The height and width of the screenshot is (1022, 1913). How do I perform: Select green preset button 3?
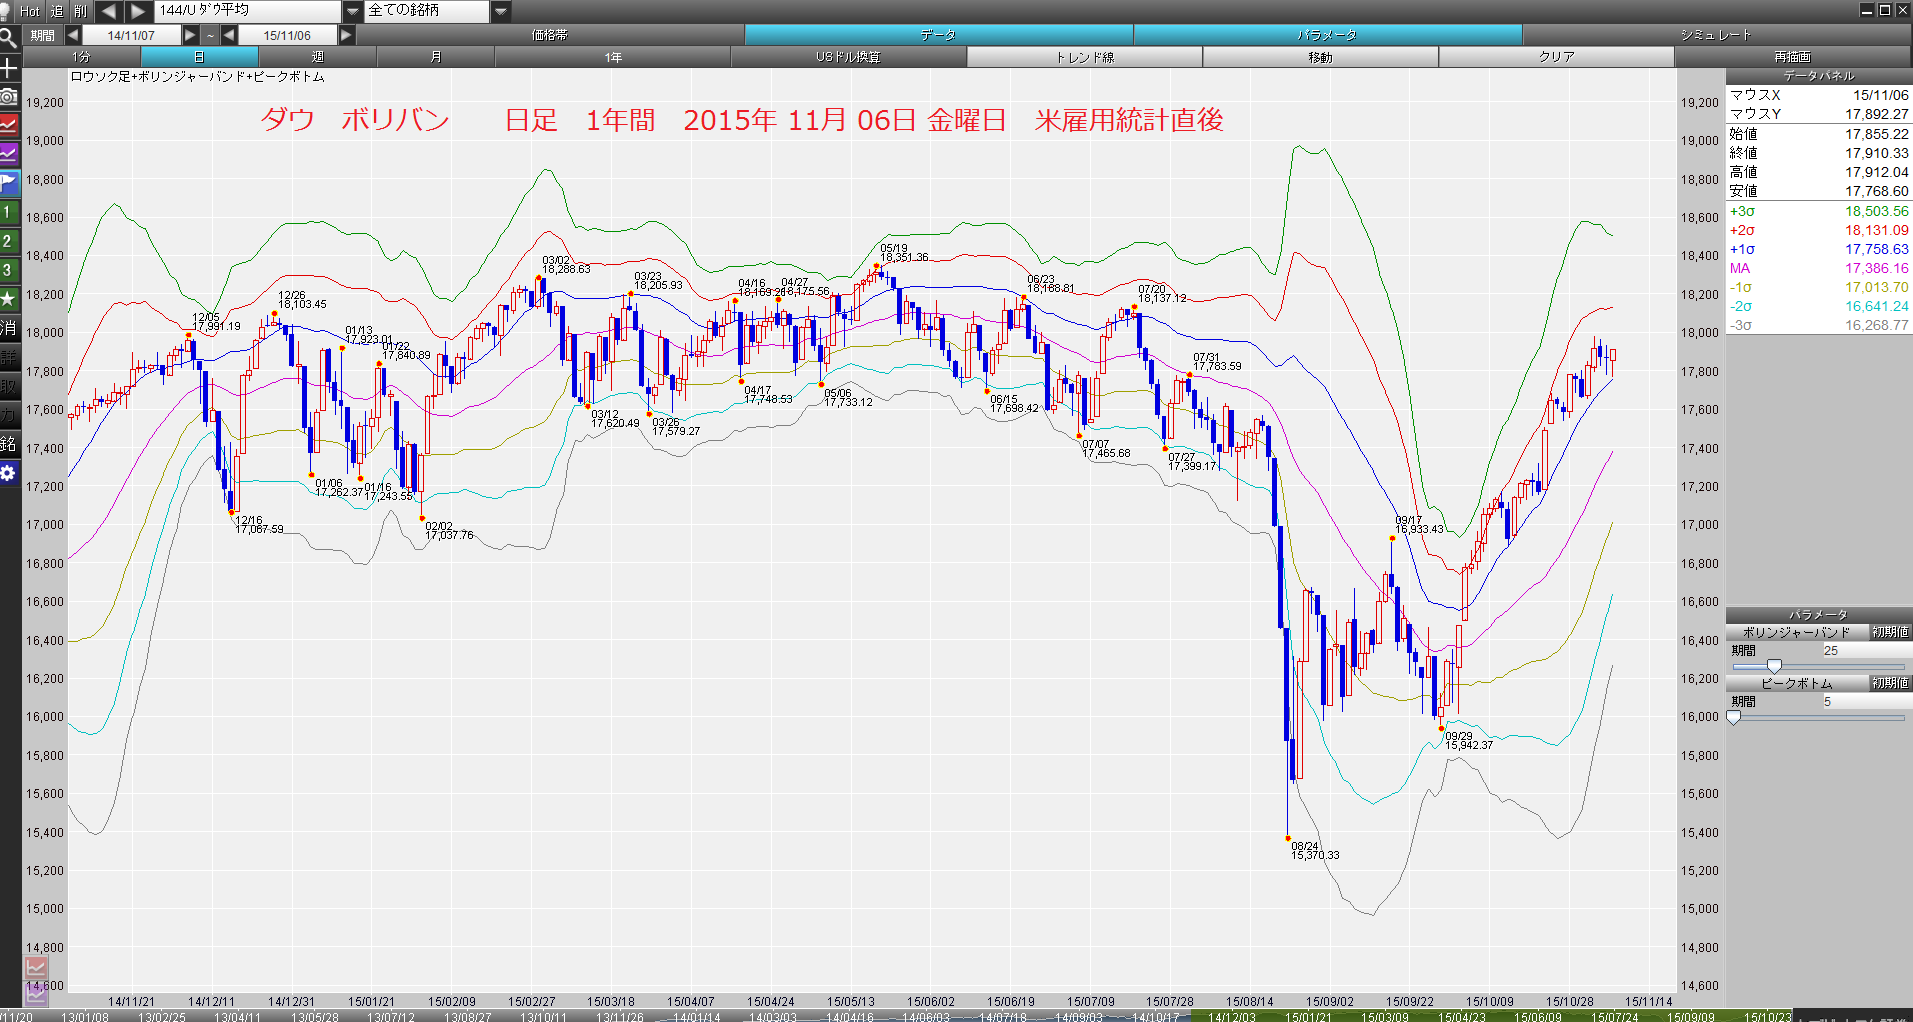click(8, 270)
